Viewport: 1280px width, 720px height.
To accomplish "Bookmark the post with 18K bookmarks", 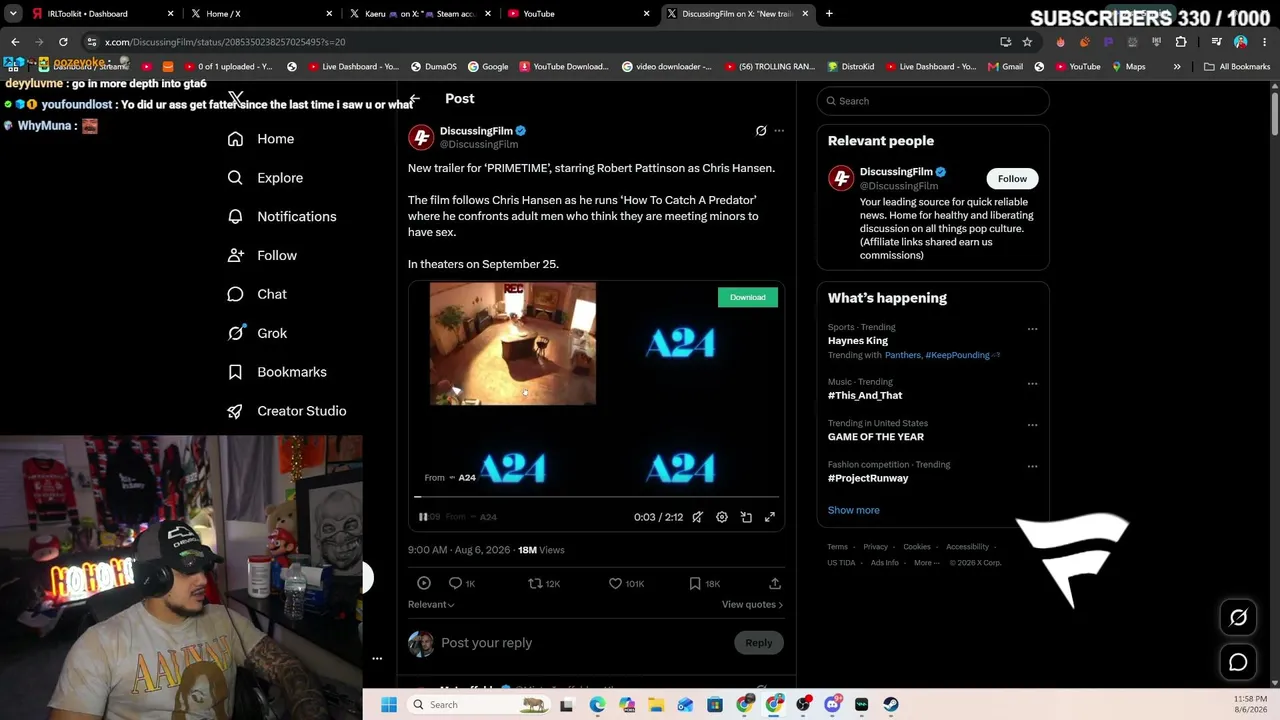I will (704, 583).
